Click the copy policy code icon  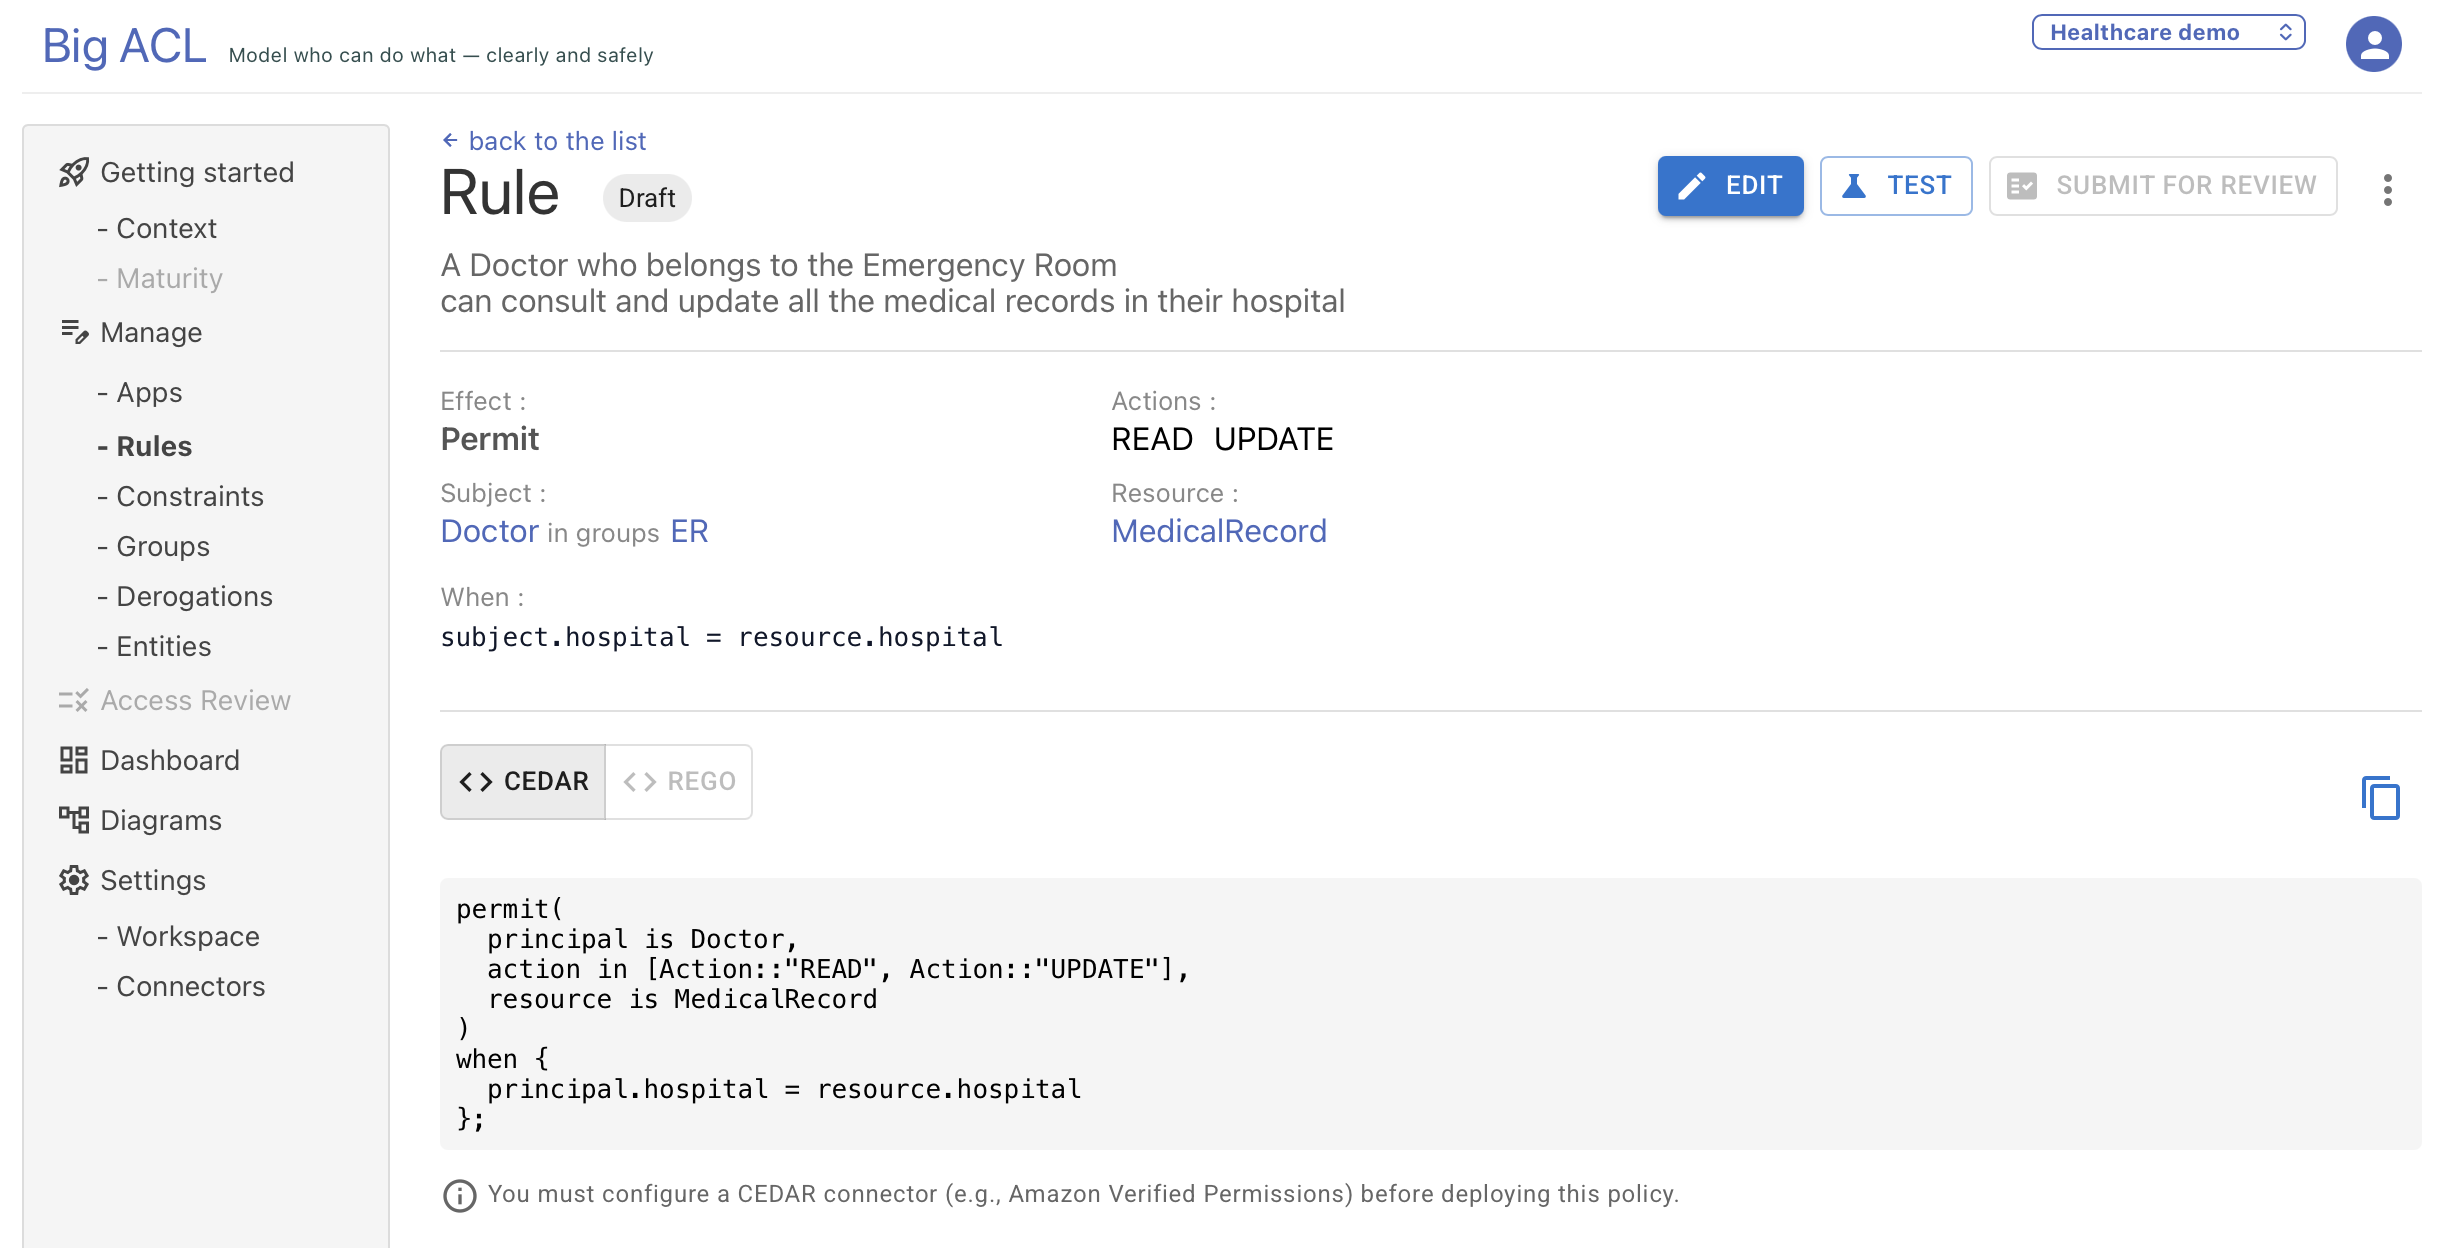point(2380,798)
